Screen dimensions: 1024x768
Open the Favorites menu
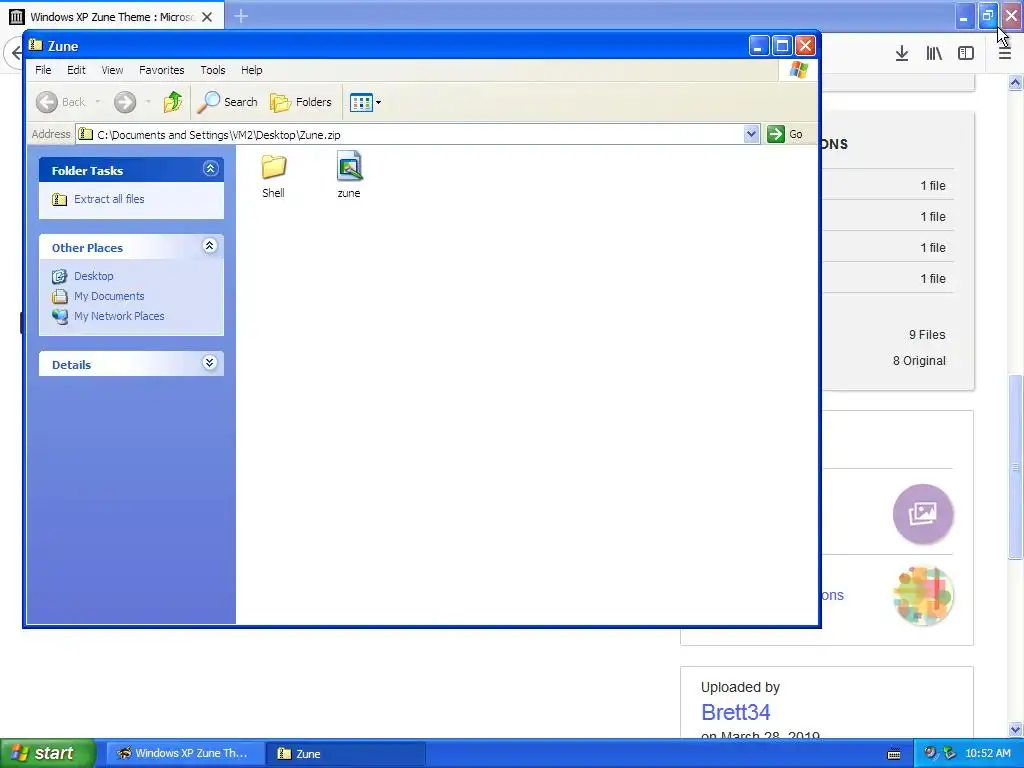[161, 70]
